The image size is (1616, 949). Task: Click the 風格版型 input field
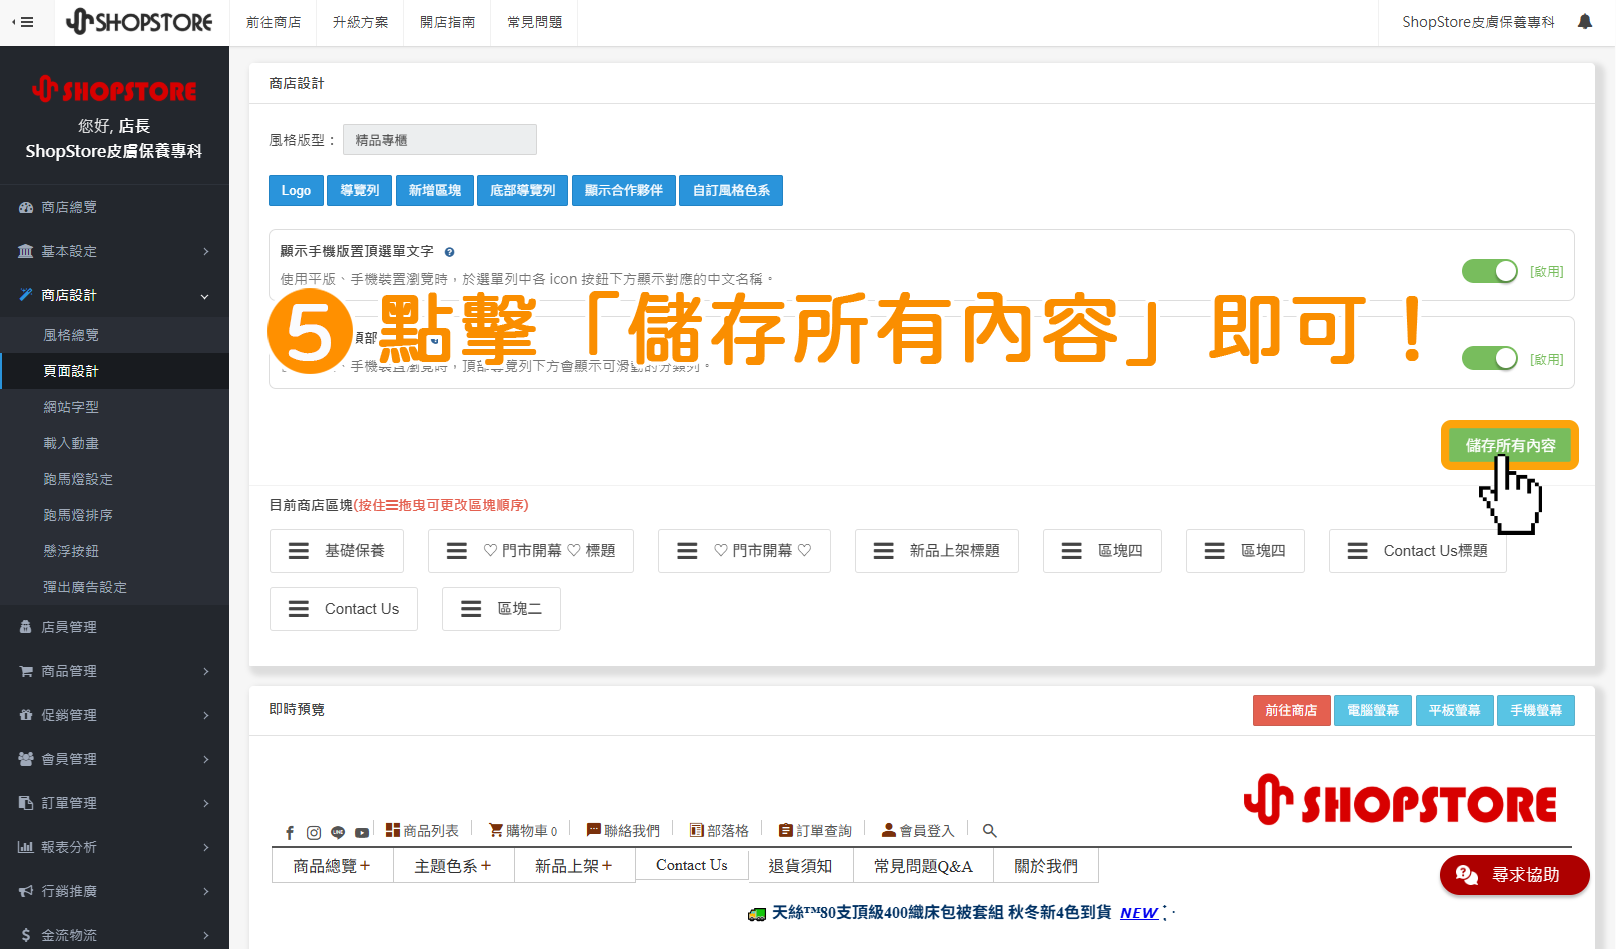point(440,140)
